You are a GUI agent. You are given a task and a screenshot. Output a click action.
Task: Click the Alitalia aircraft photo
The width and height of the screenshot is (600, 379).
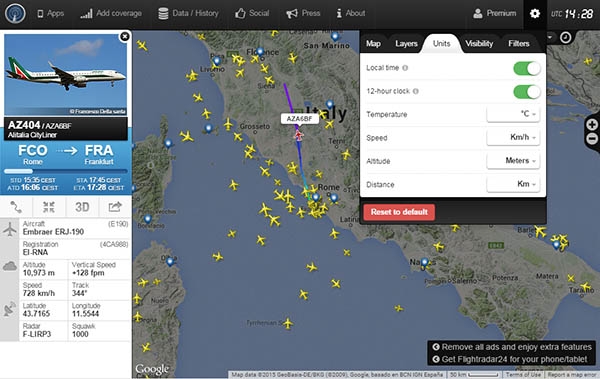click(x=65, y=75)
